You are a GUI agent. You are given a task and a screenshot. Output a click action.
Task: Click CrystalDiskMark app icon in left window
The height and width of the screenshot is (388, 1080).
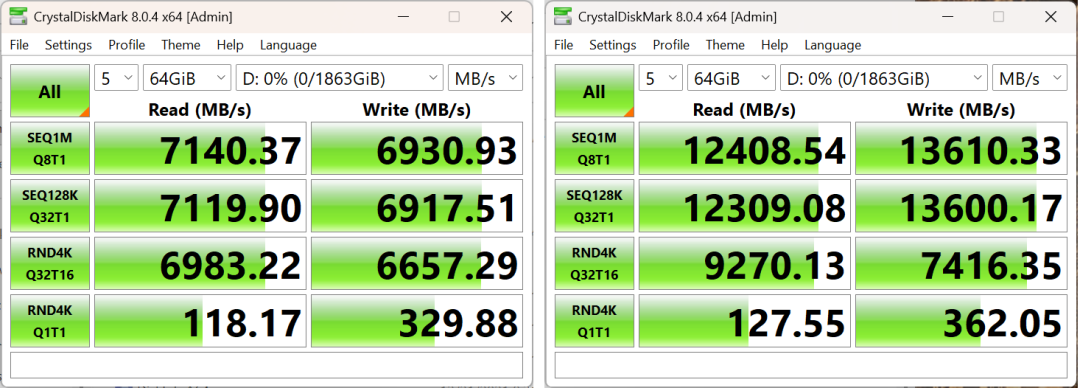point(20,17)
